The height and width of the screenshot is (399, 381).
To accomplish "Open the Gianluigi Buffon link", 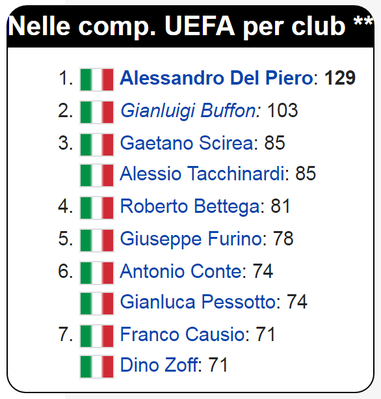I will [x=190, y=110].
